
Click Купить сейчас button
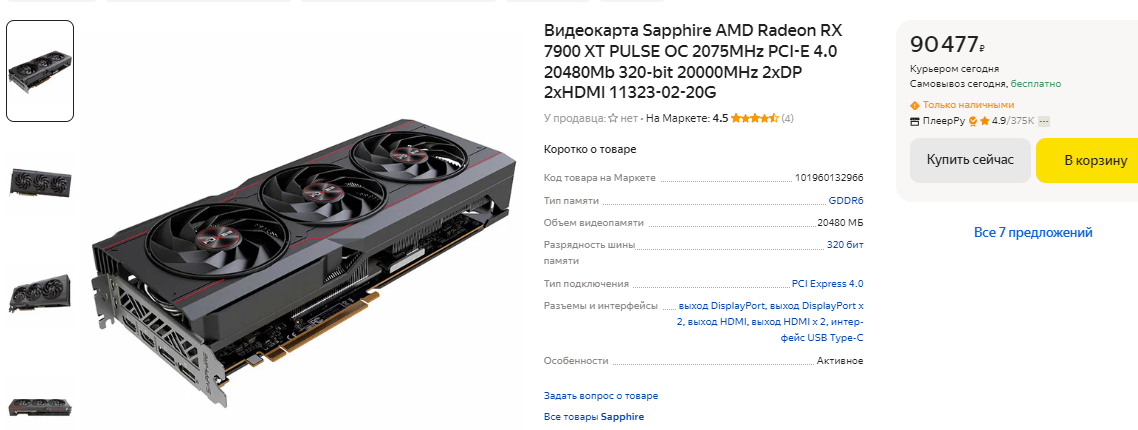(970, 160)
